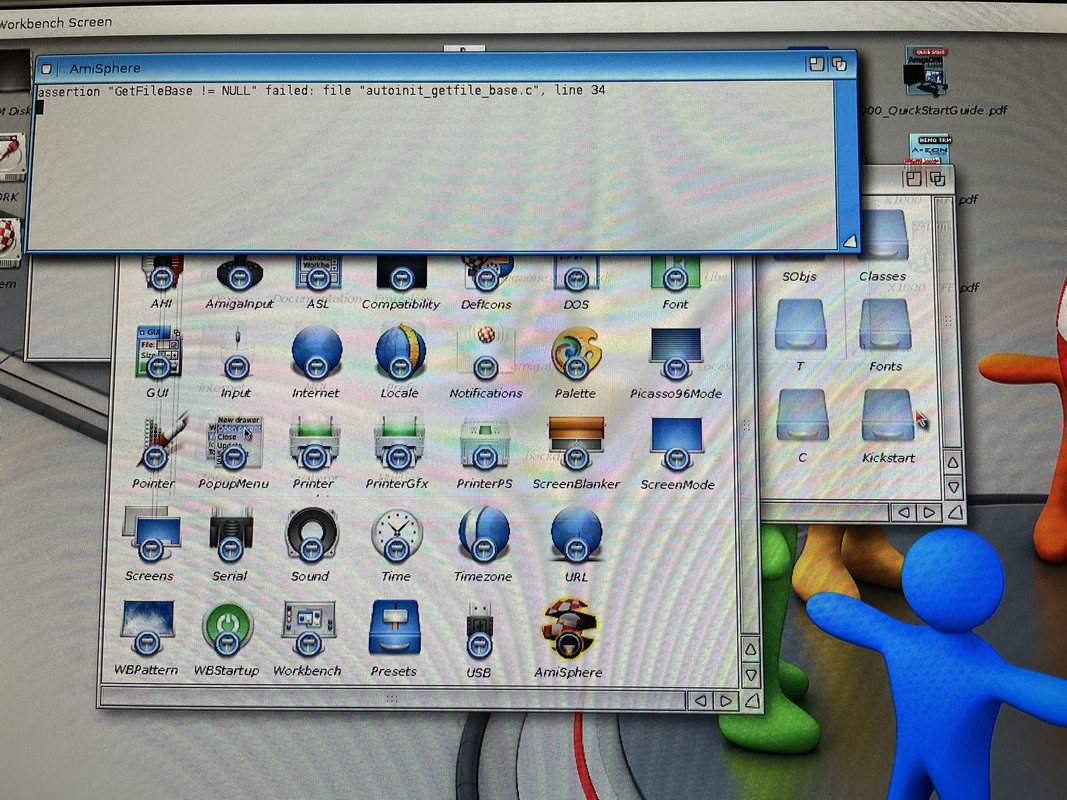The image size is (1067, 800).
Task: Click up arrow in drawer window scrollbar
Action: point(953,463)
